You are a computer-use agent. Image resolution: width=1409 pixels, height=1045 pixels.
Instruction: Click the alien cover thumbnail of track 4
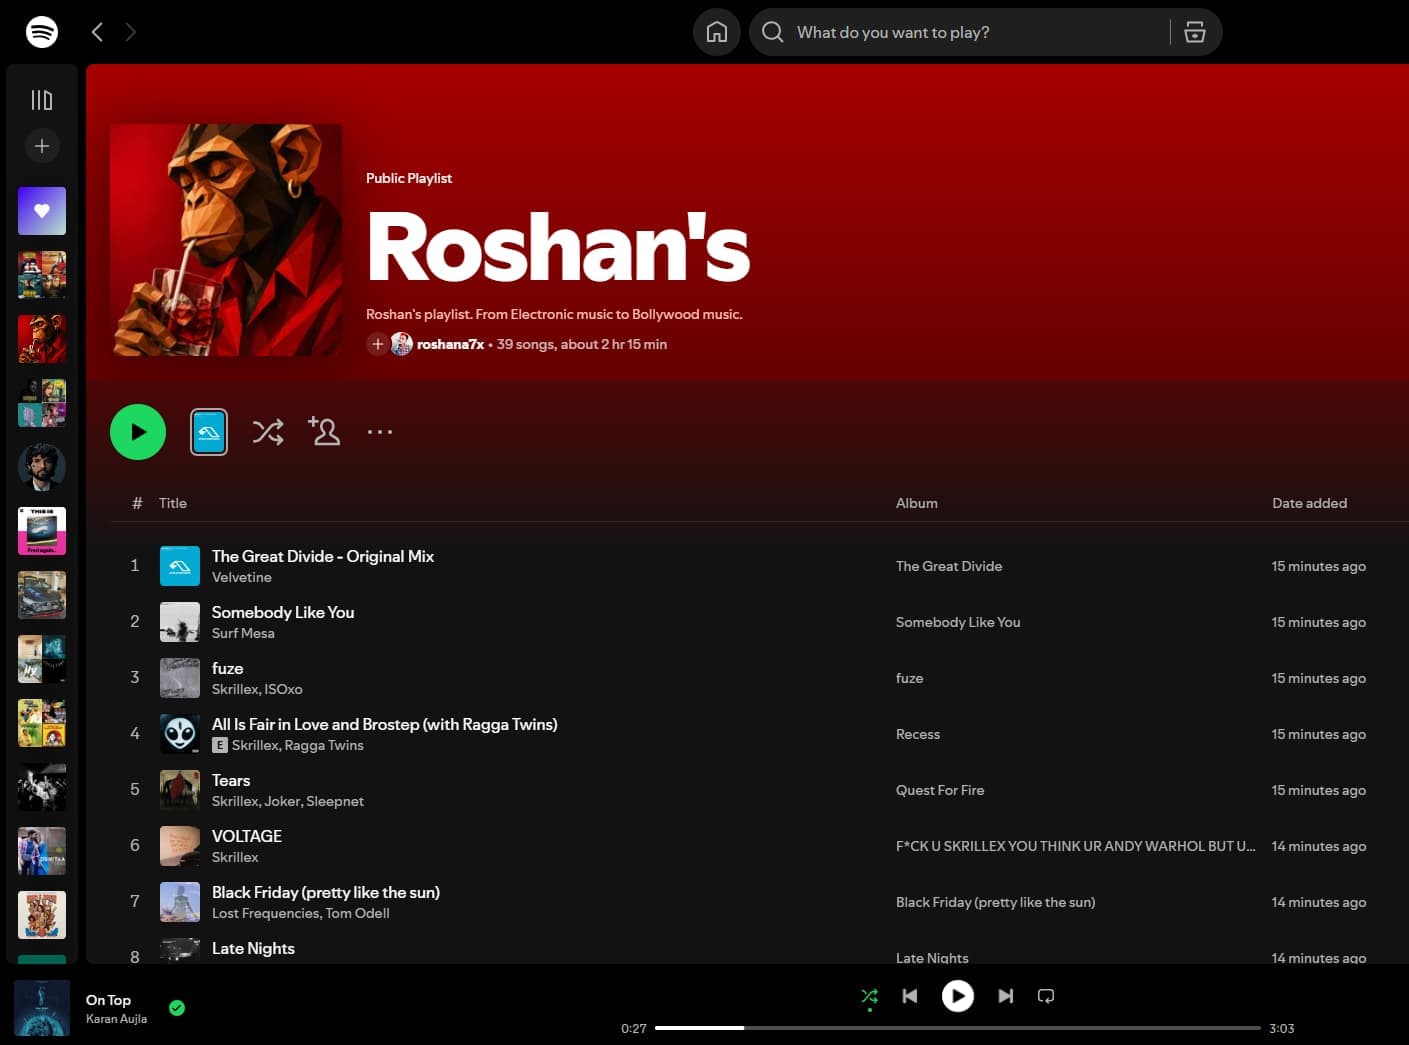pyautogui.click(x=180, y=734)
